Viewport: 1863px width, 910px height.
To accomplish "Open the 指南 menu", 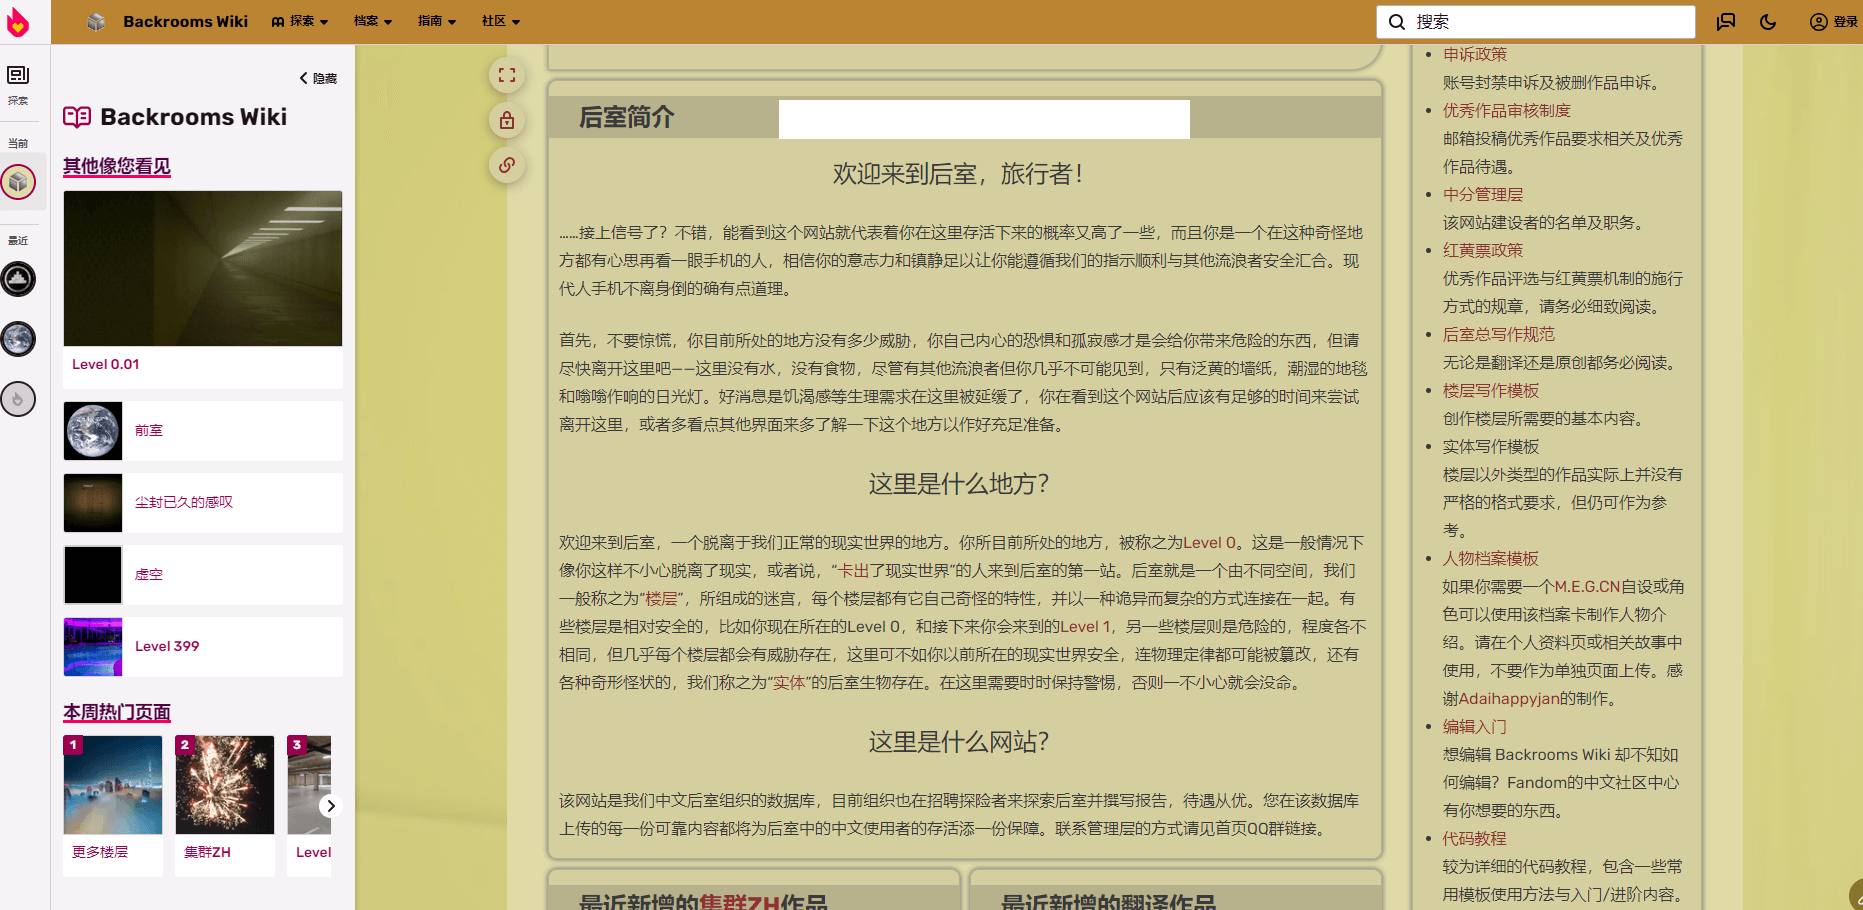I will pyautogui.click(x=436, y=21).
